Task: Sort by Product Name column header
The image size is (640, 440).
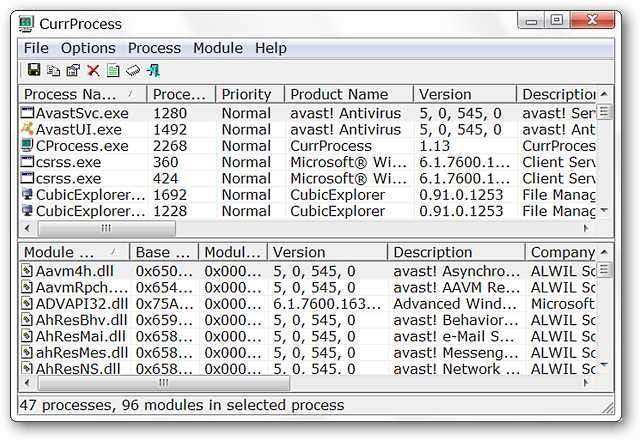Action: (x=338, y=94)
